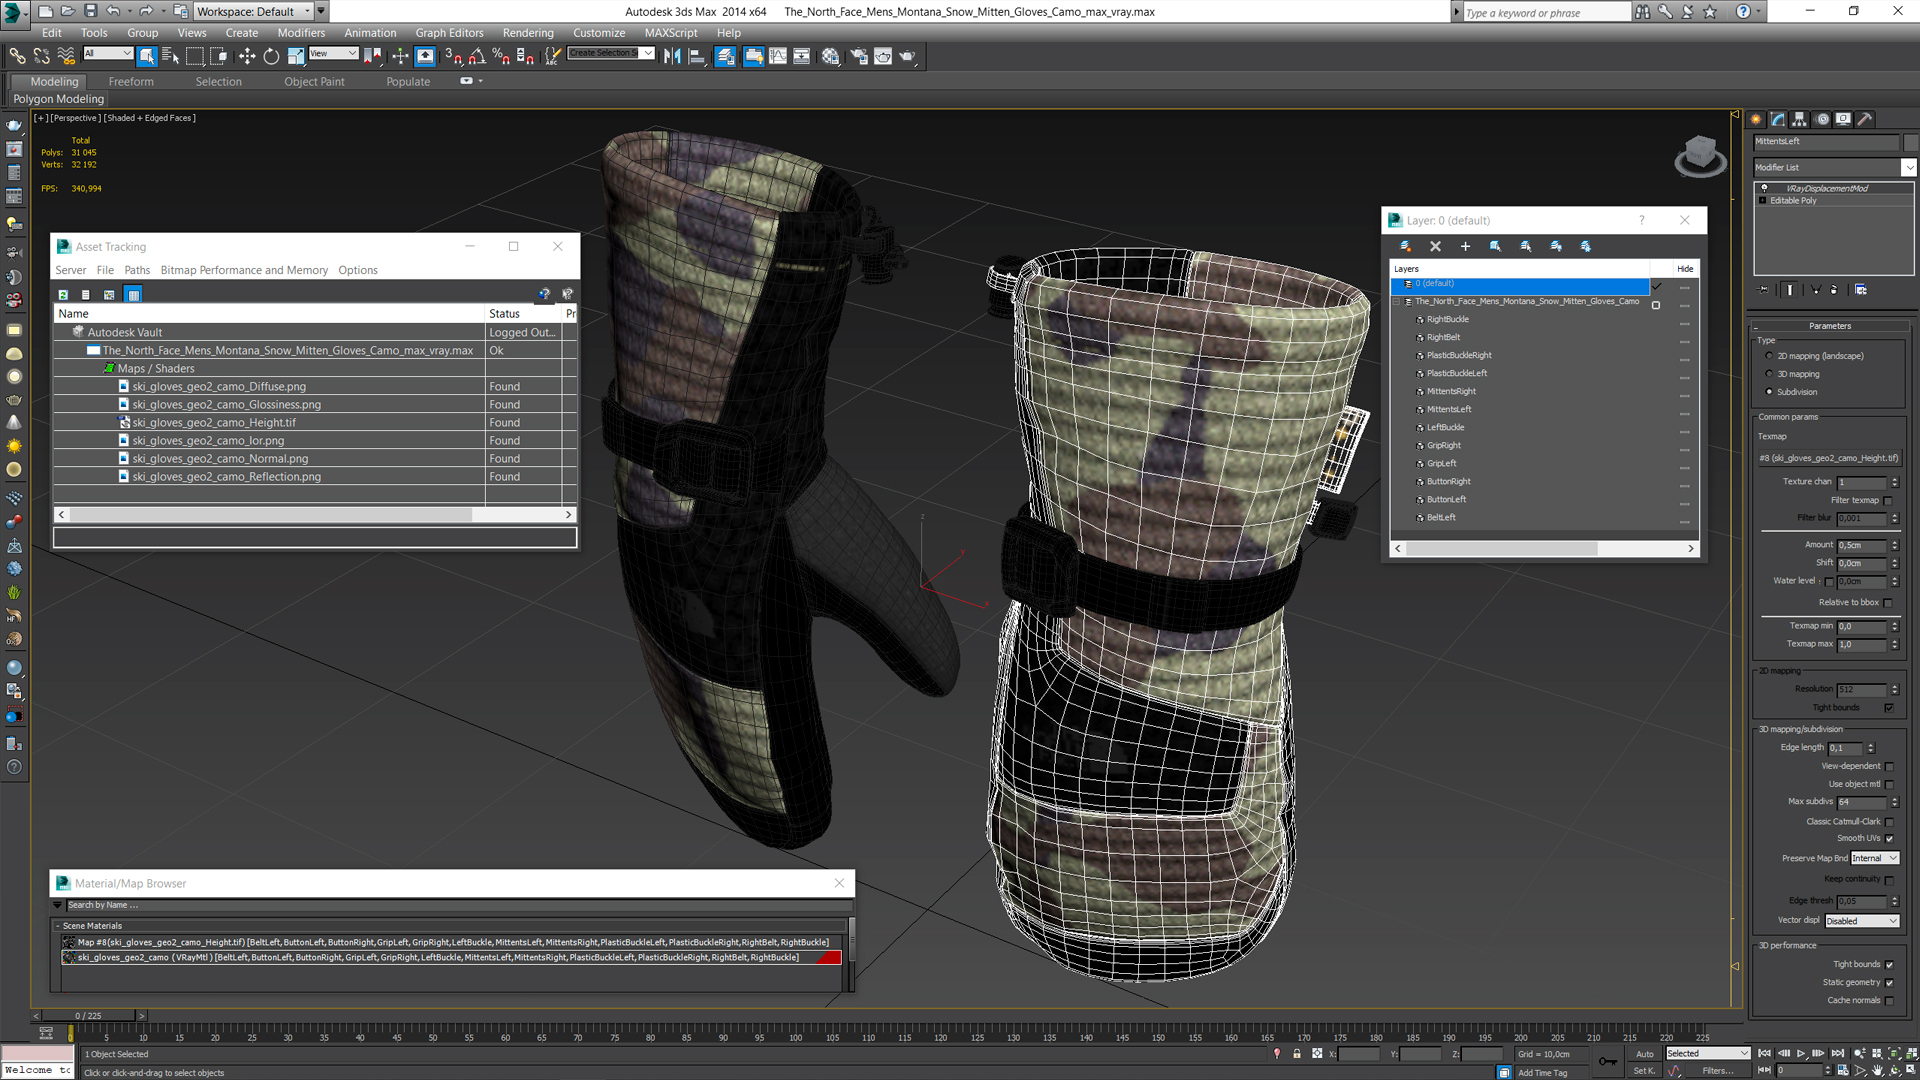The image size is (1920, 1080).
Task: Click the Auto key button
Action: (1644, 1054)
